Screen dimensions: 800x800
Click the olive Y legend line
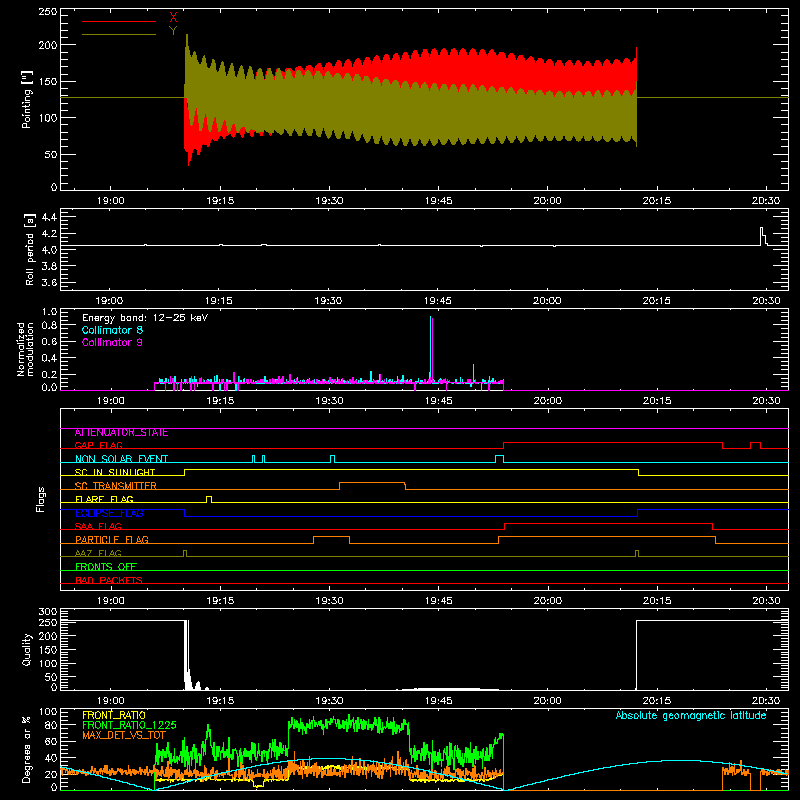point(119,34)
